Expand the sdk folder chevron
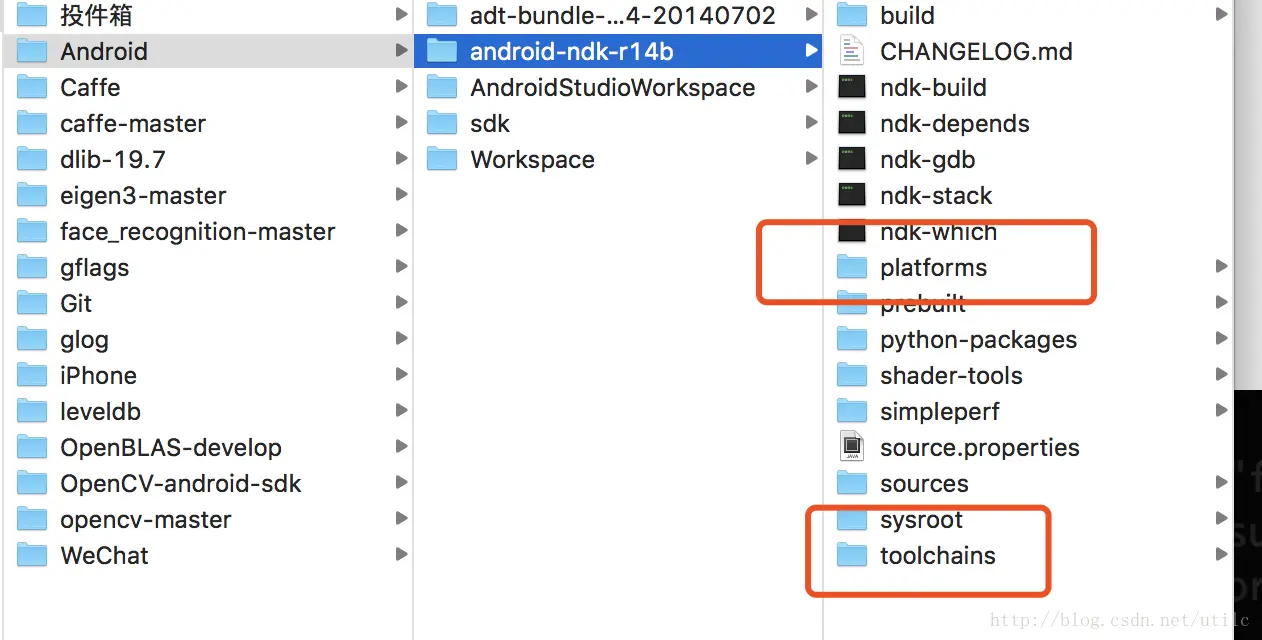The width and height of the screenshot is (1262, 640). pos(811,123)
